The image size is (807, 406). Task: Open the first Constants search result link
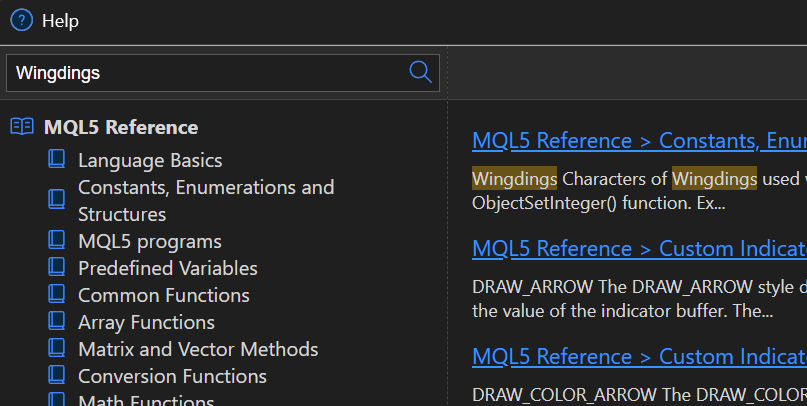click(638, 140)
